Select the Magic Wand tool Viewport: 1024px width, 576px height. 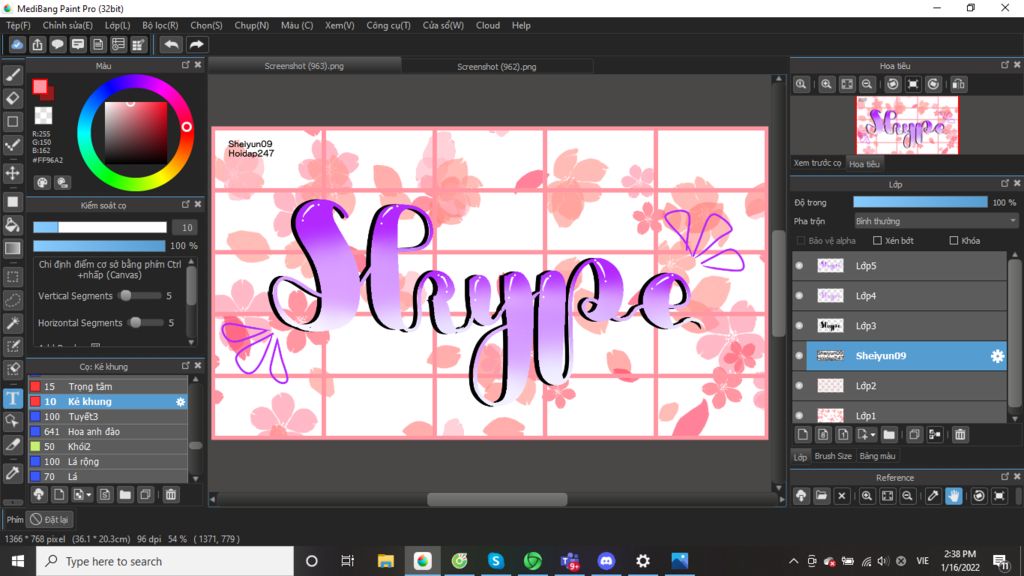12,323
